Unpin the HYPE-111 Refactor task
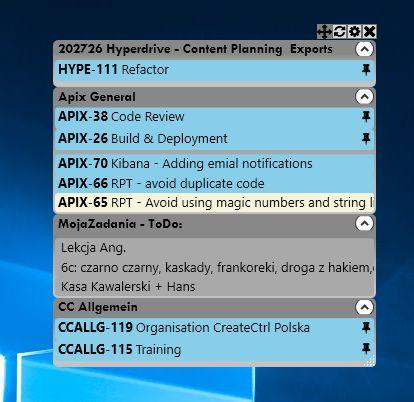 [366, 69]
